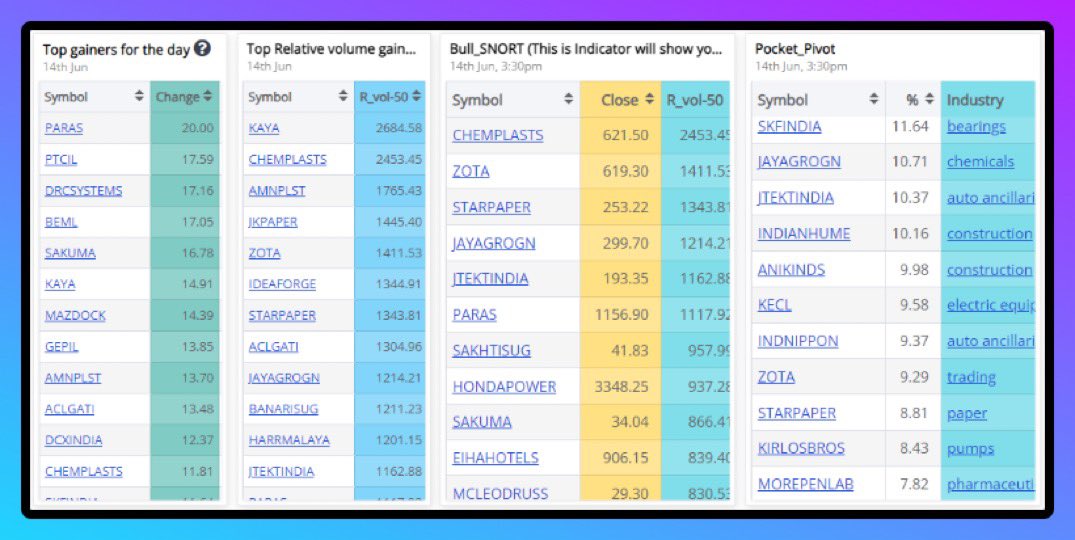
Task: Open the trading industry link
Action: click(971, 378)
